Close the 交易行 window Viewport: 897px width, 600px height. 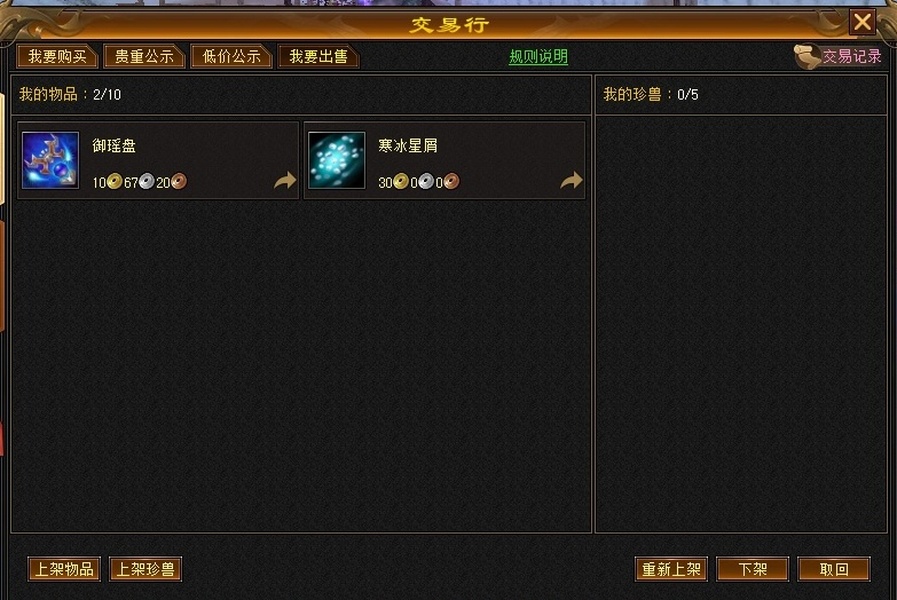862,22
